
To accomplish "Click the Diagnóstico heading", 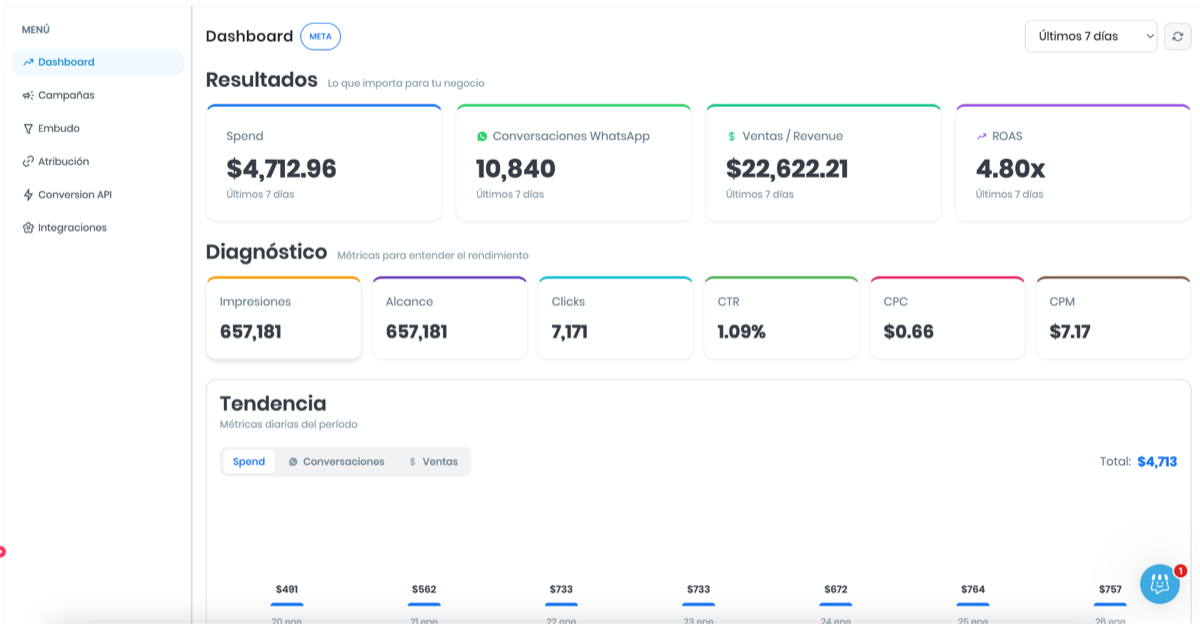I will tap(267, 252).
